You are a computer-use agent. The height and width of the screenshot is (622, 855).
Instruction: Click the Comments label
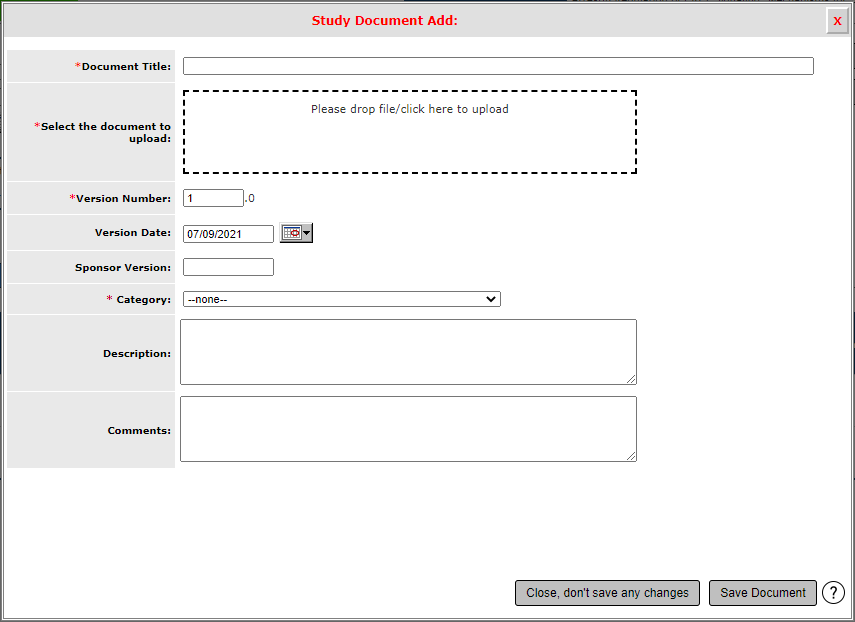[x=139, y=431]
